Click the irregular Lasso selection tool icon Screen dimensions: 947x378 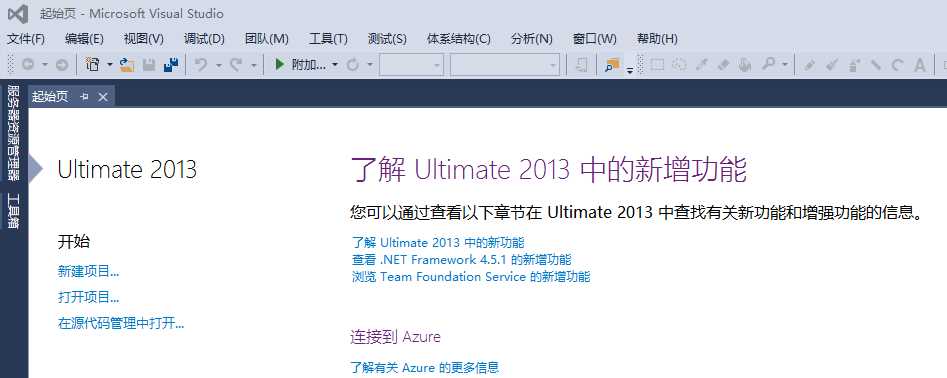[x=679, y=65]
